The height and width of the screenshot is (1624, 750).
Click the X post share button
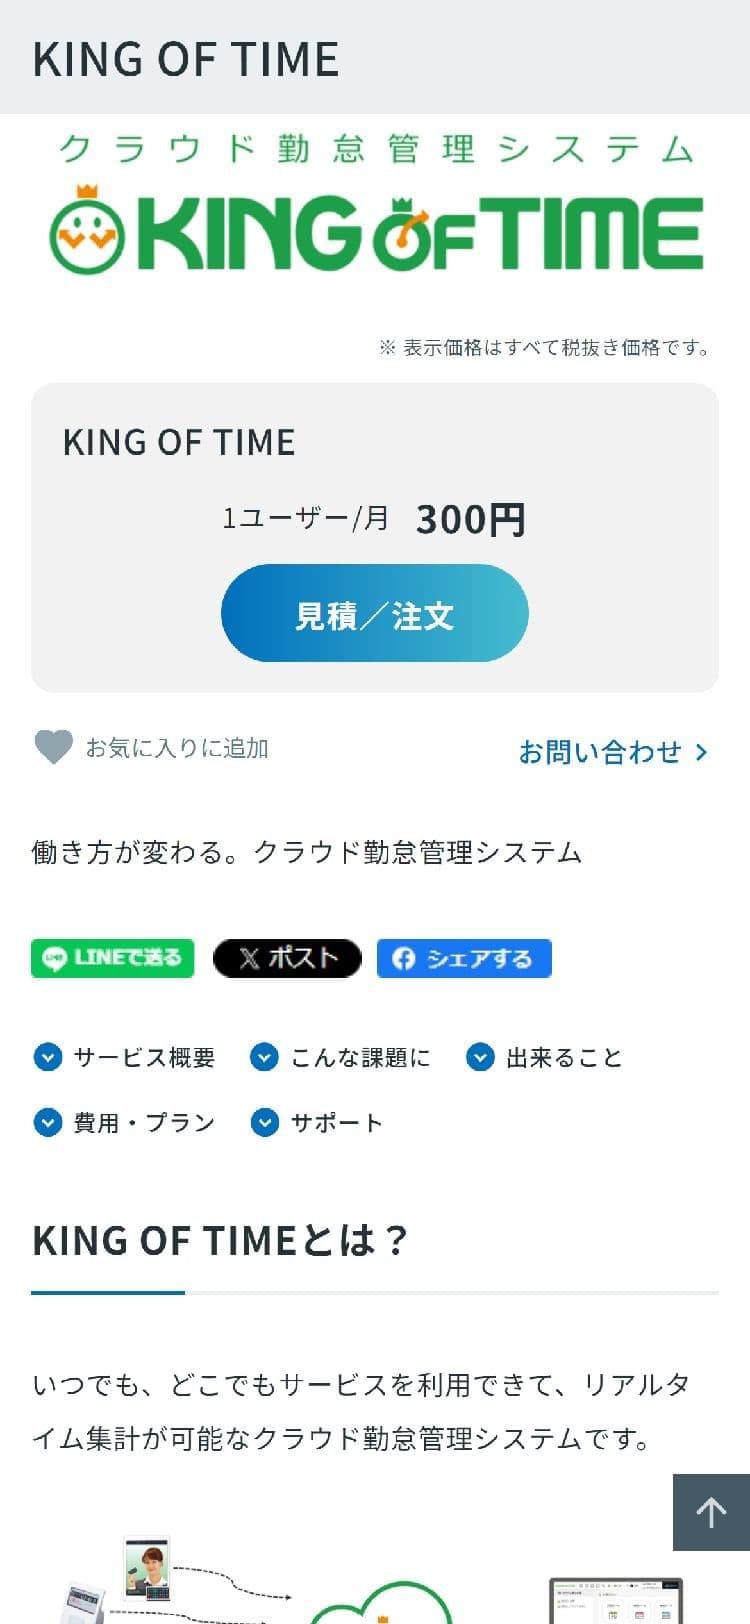click(287, 958)
